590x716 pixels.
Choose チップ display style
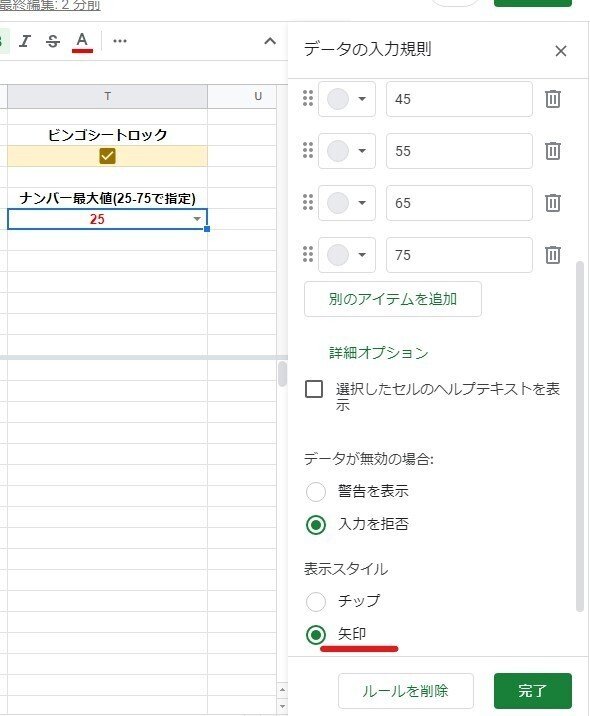coord(316,602)
